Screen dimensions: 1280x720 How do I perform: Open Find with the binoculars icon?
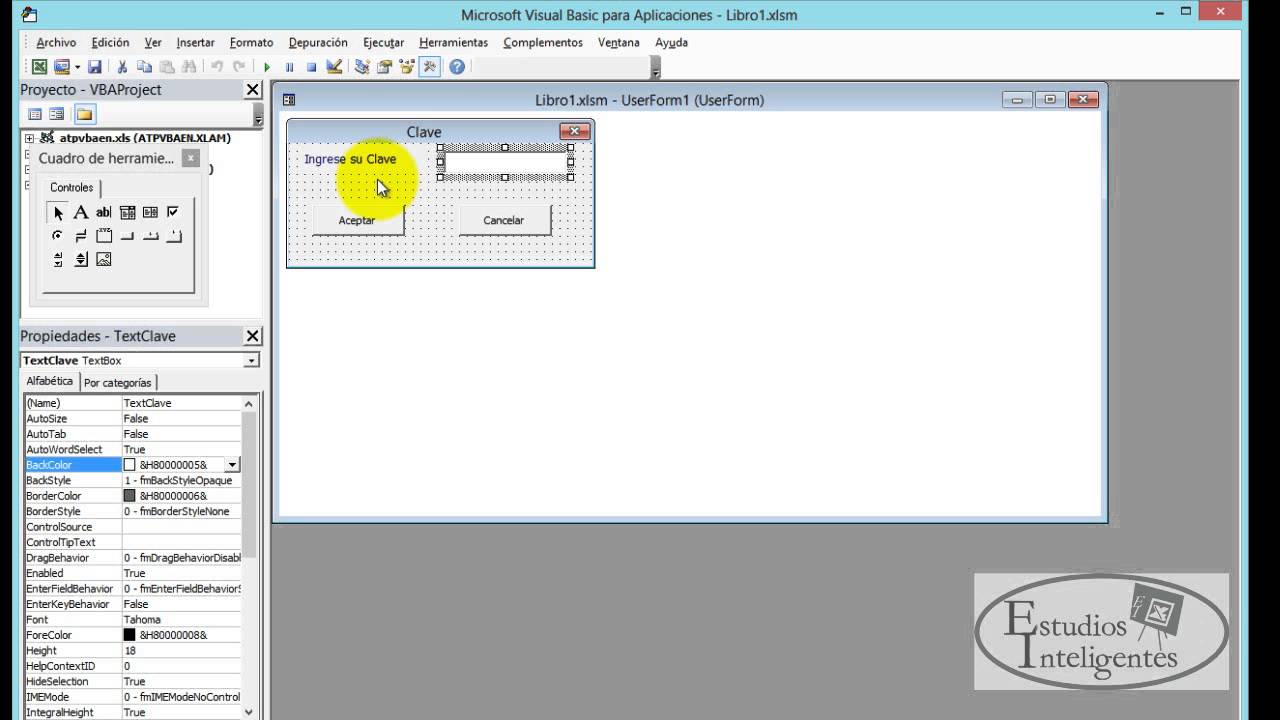point(189,67)
